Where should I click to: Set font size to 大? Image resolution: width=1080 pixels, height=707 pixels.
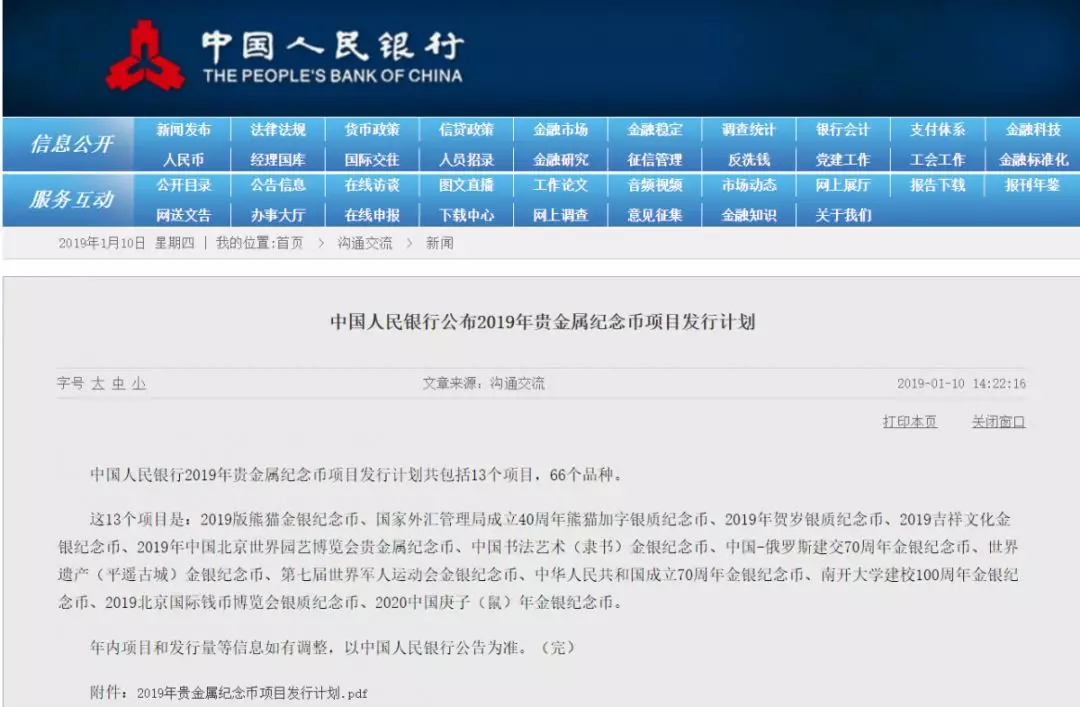[x=98, y=384]
